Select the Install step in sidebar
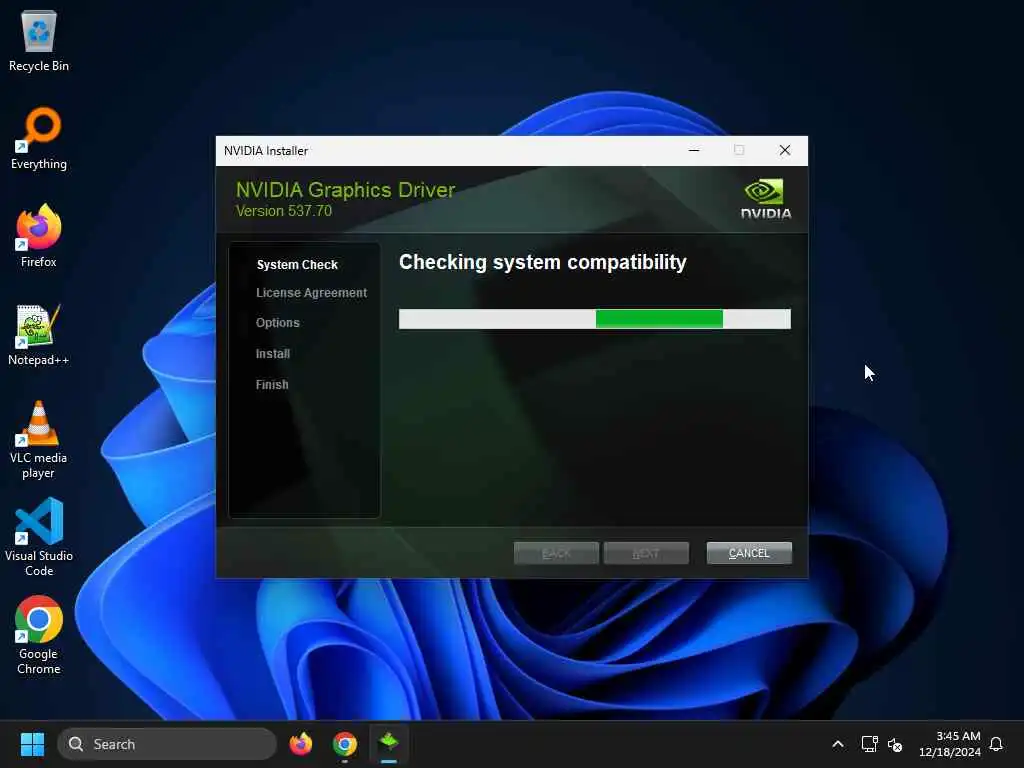The image size is (1024, 768). click(272, 353)
